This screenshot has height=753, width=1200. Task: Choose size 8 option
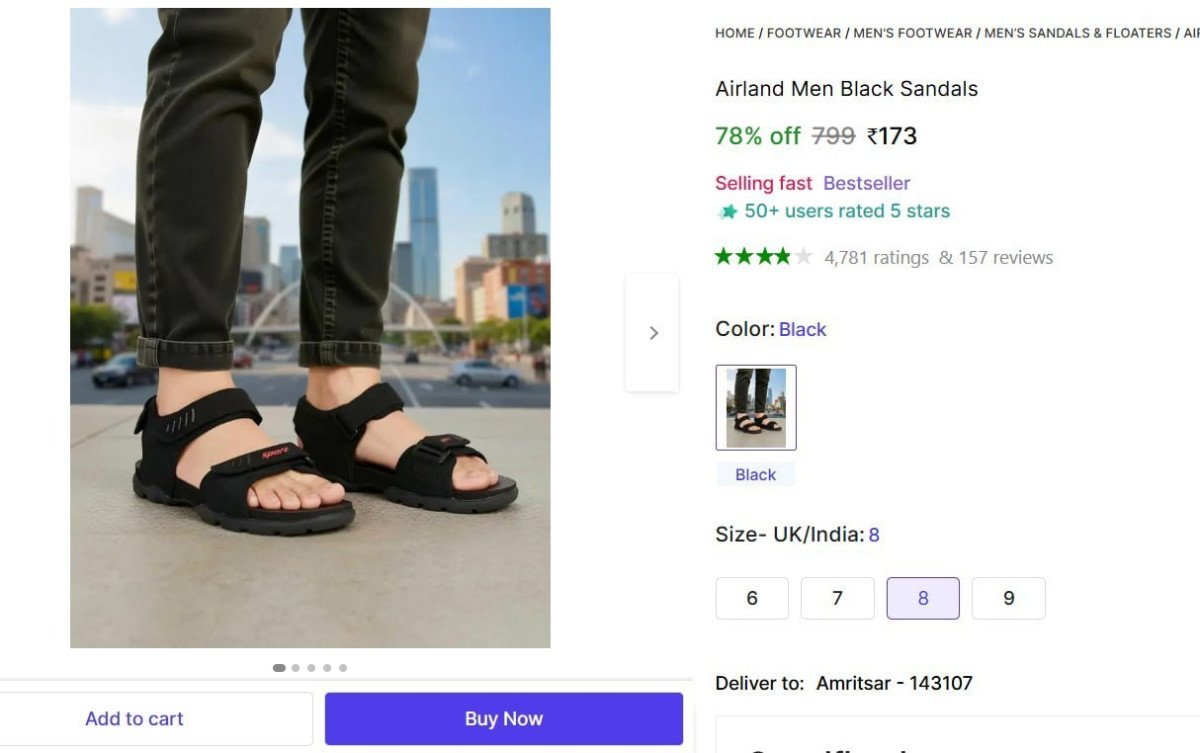pyautogui.click(x=923, y=598)
